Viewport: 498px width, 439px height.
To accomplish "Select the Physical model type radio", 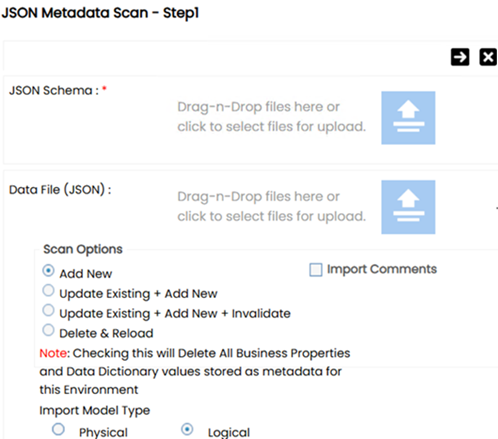I will point(58,429).
